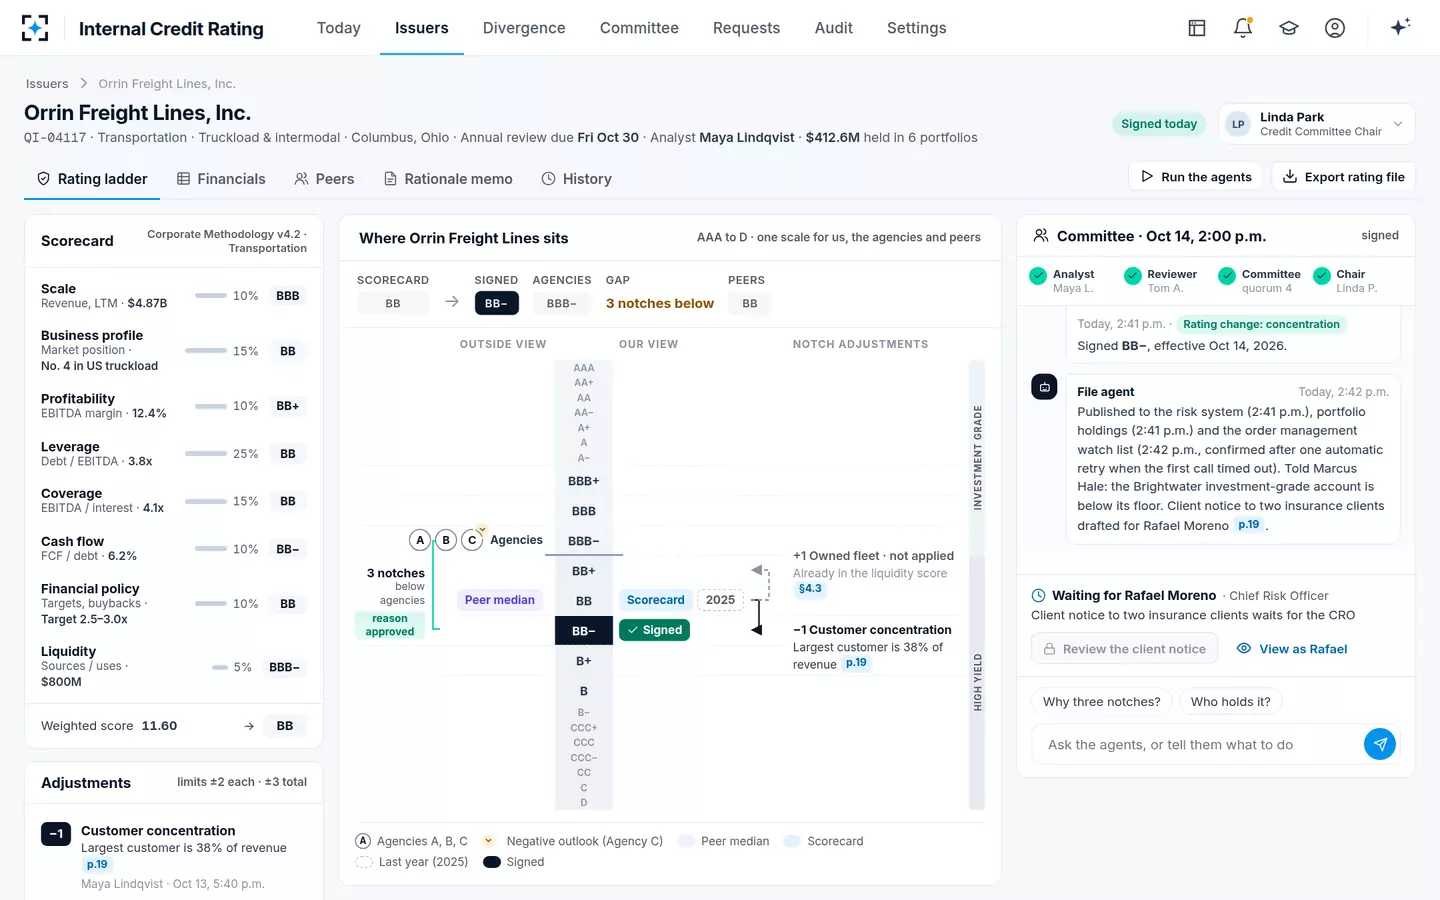
Task: Switch to the Divergence tab
Action: click(x=524, y=28)
